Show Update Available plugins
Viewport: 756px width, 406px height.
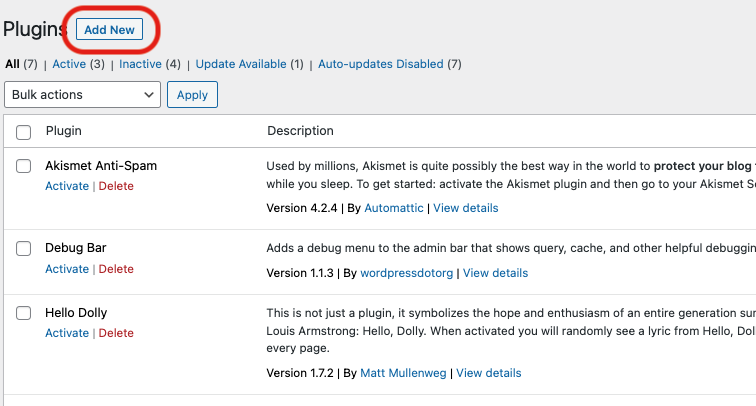coord(241,64)
